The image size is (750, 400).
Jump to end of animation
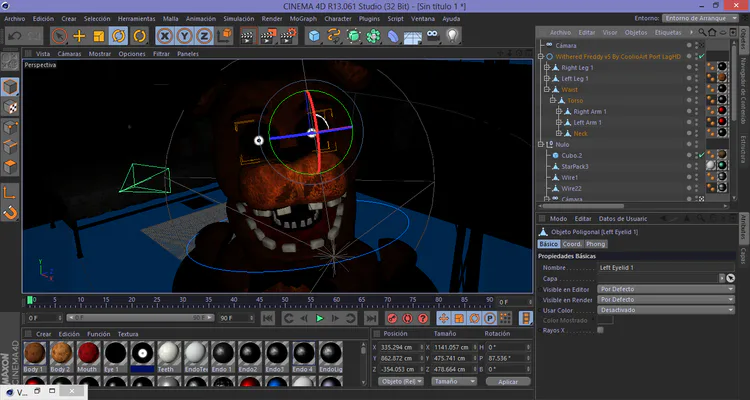(x=371, y=318)
